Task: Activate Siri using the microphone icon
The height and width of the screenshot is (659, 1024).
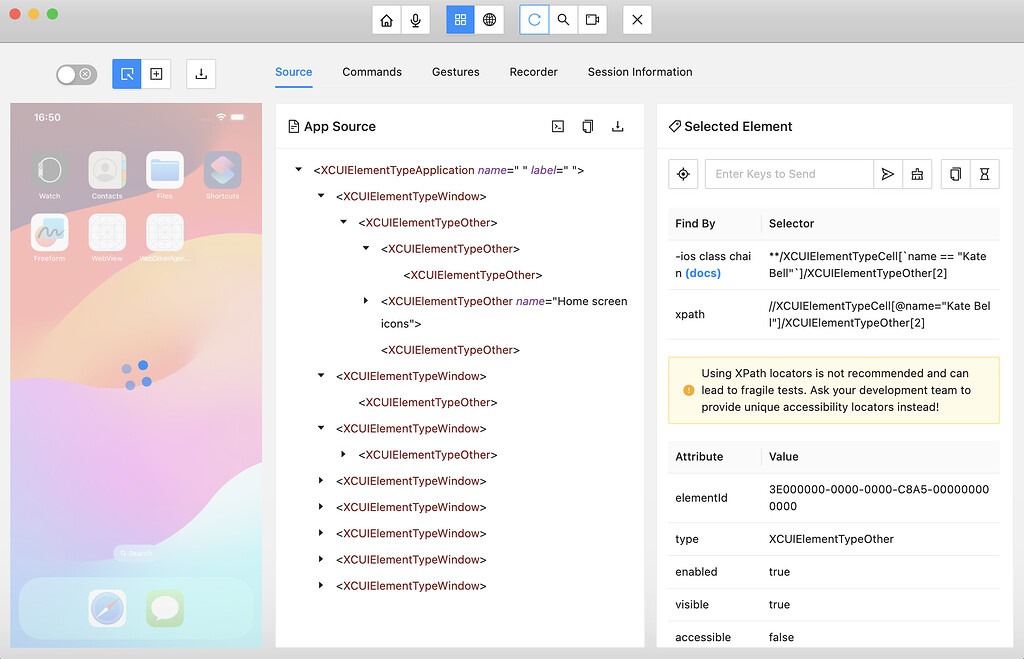Action: pos(412,19)
